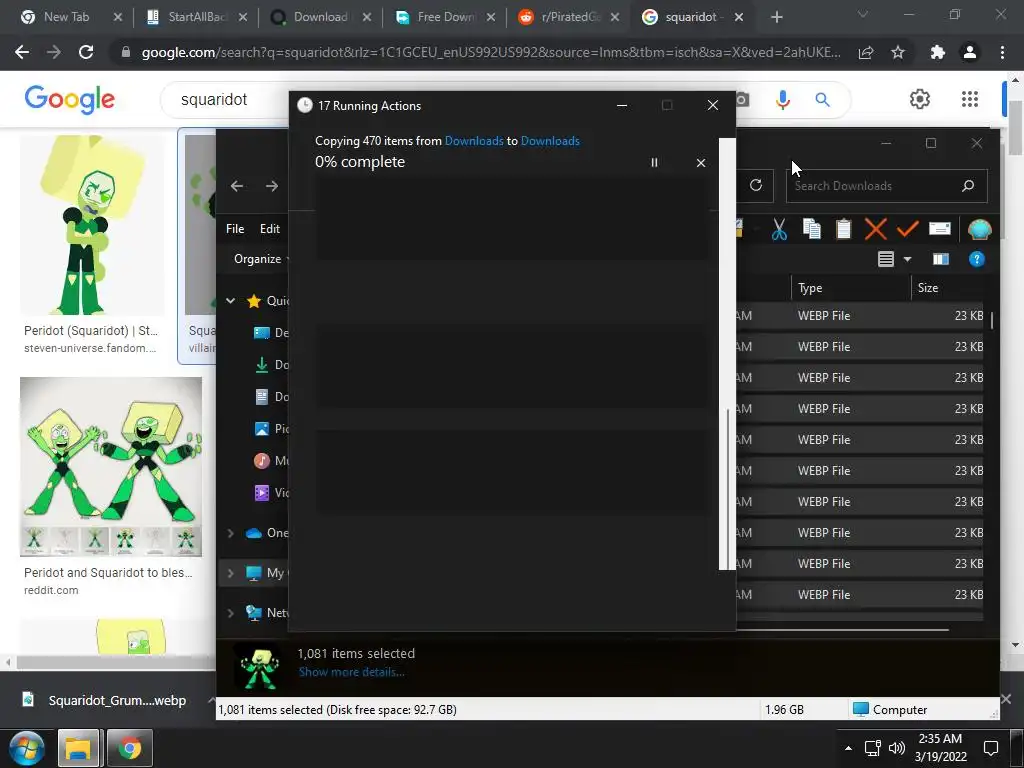Open the Chrome three-dot menu

(x=1002, y=52)
